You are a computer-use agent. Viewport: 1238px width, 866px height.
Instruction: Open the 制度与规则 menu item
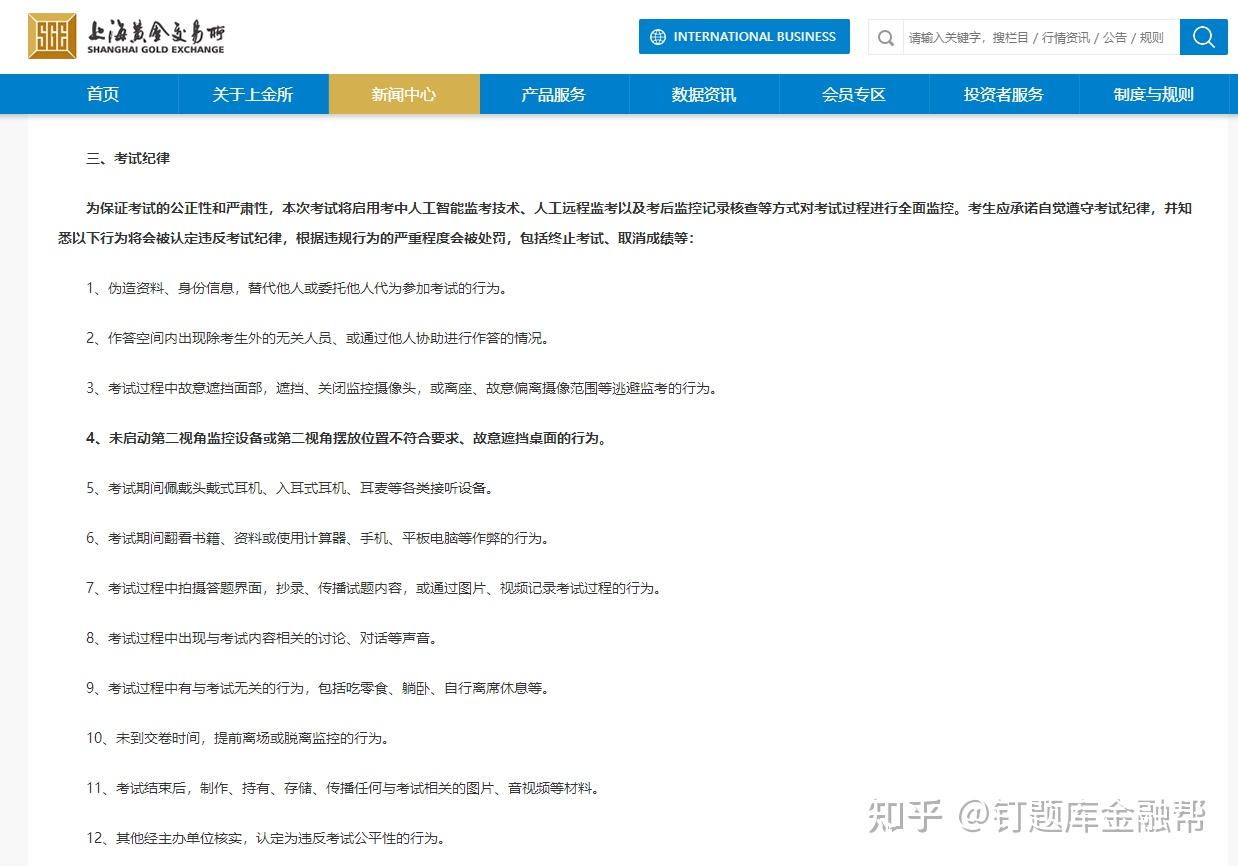(x=1154, y=93)
